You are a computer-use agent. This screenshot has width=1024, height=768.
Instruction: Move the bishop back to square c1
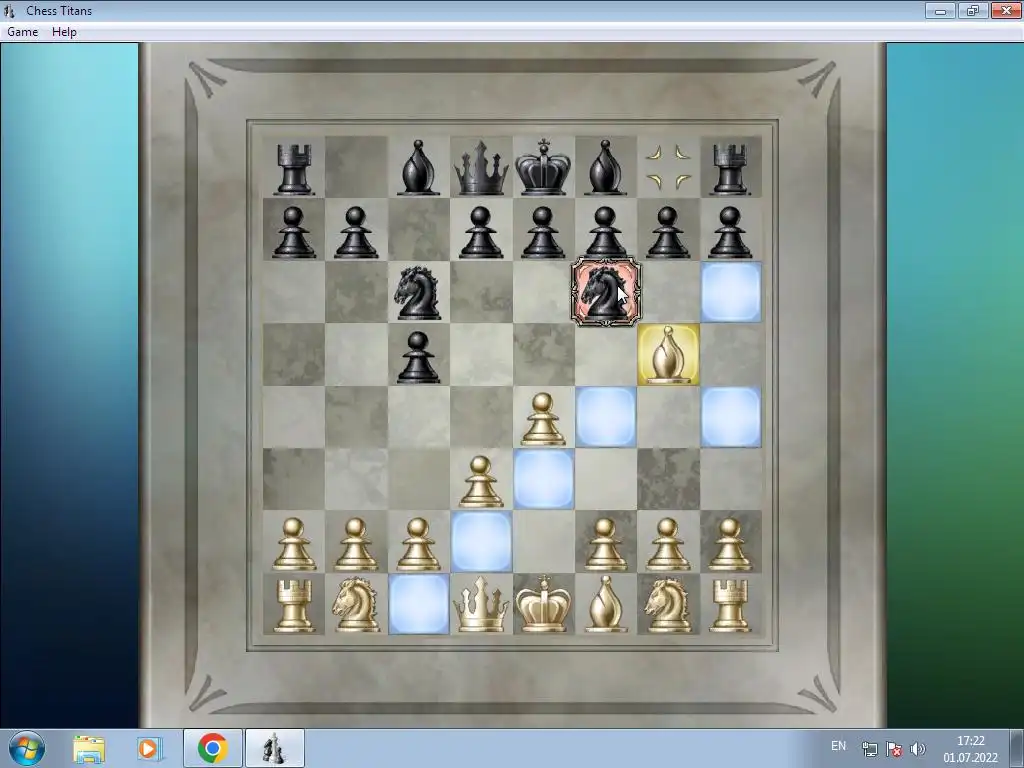click(419, 604)
